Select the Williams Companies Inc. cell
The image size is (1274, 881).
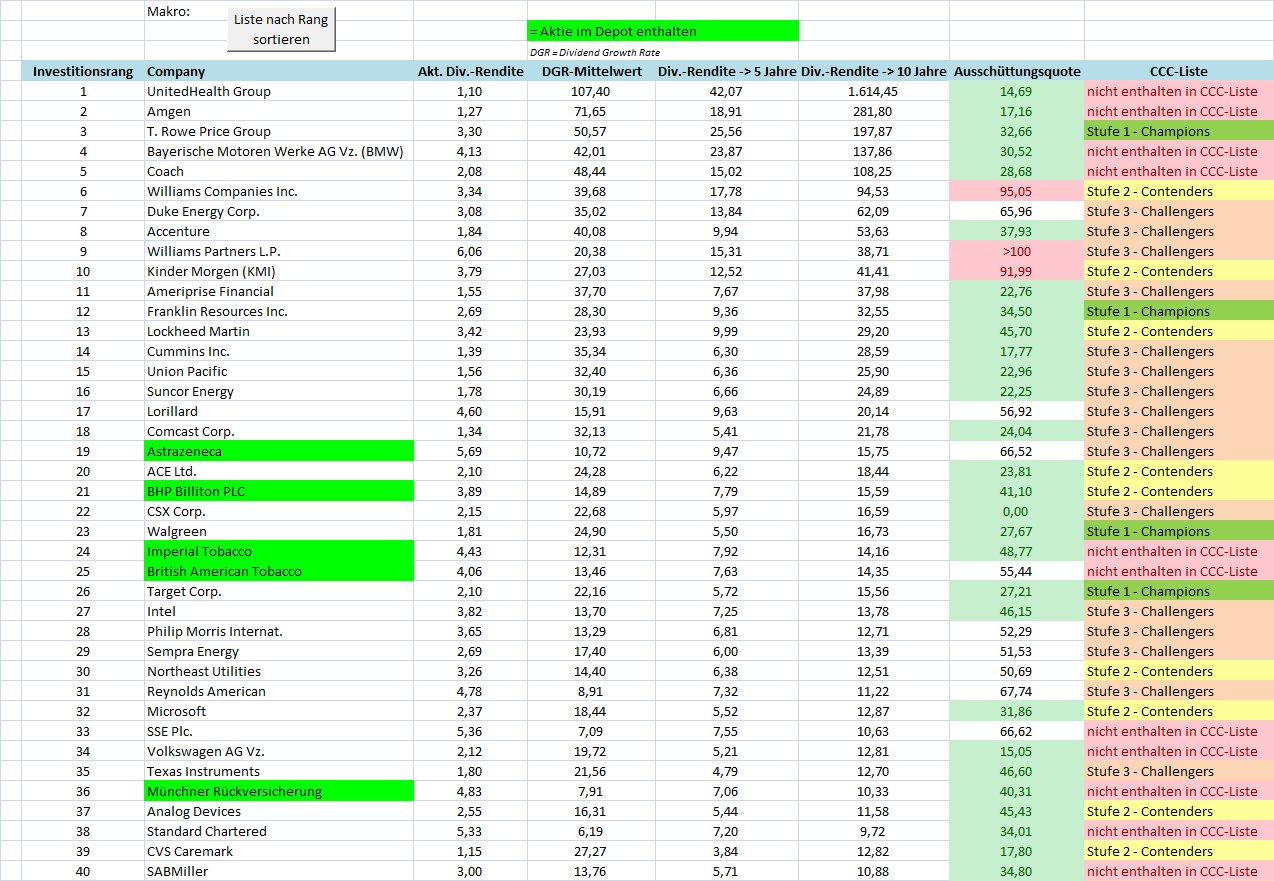pos(279,191)
